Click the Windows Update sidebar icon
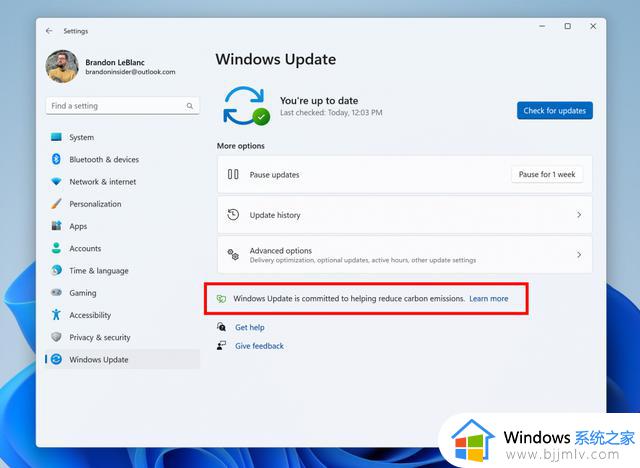This screenshot has width=640, height=468. coord(56,359)
